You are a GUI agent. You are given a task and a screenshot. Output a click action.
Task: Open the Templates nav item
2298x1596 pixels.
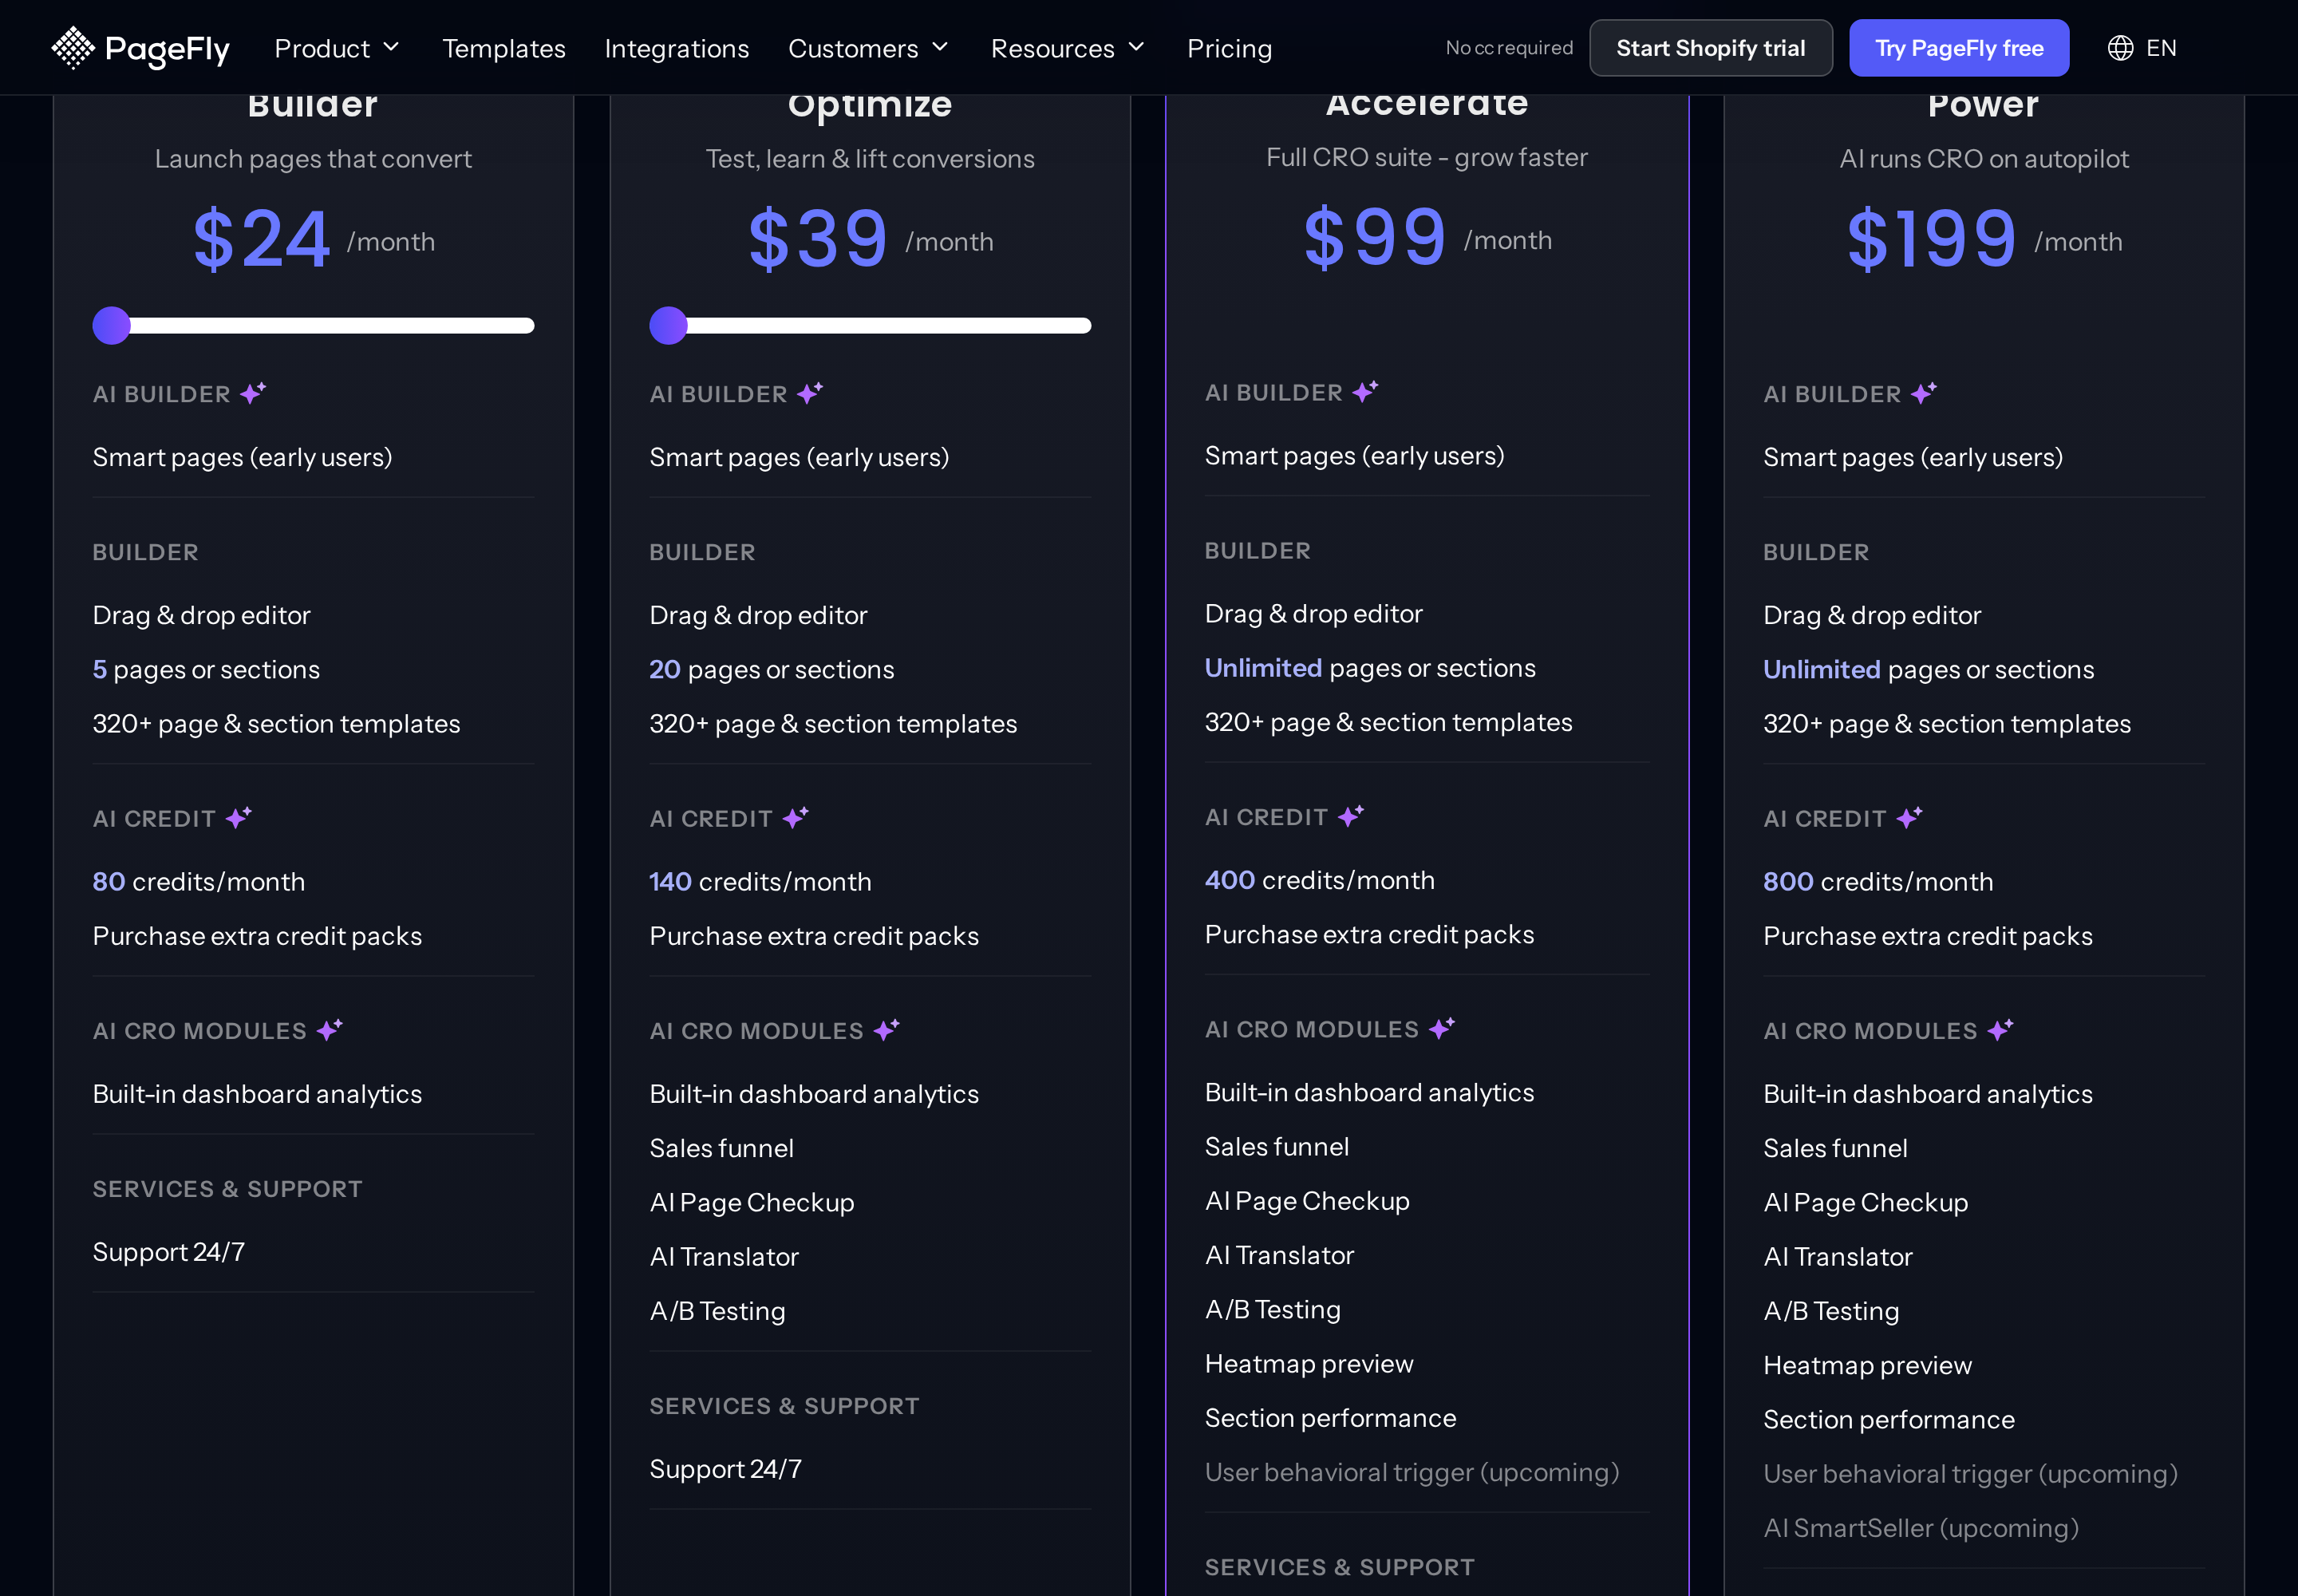[504, 48]
